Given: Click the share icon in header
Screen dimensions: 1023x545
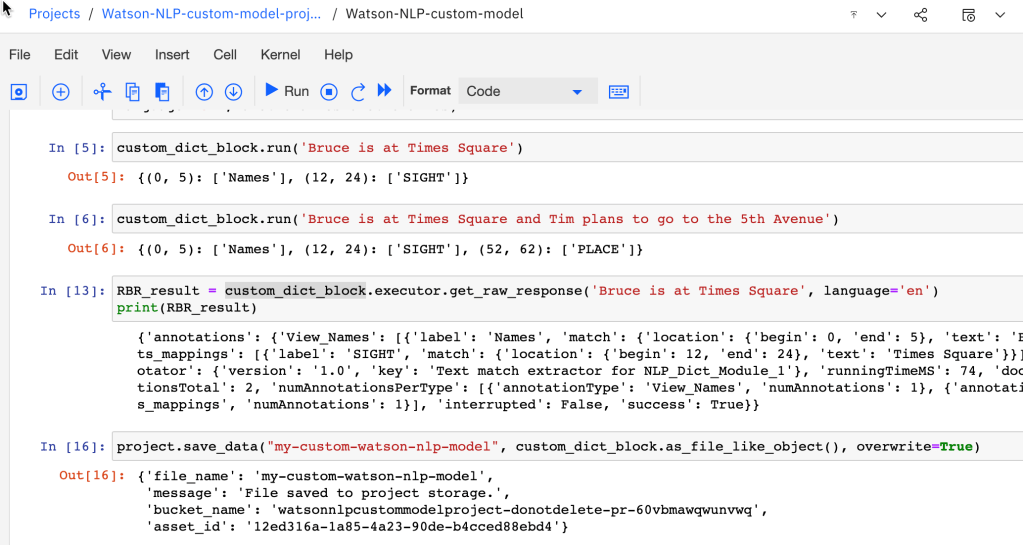Looking at the screenshot, I should tap(920, 15).
